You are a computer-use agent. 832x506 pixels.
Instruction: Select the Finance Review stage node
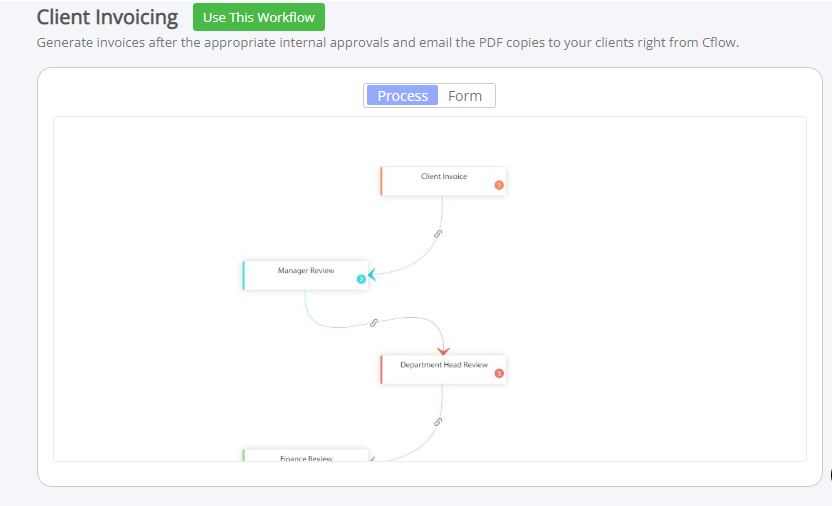[x=306, y=456]
